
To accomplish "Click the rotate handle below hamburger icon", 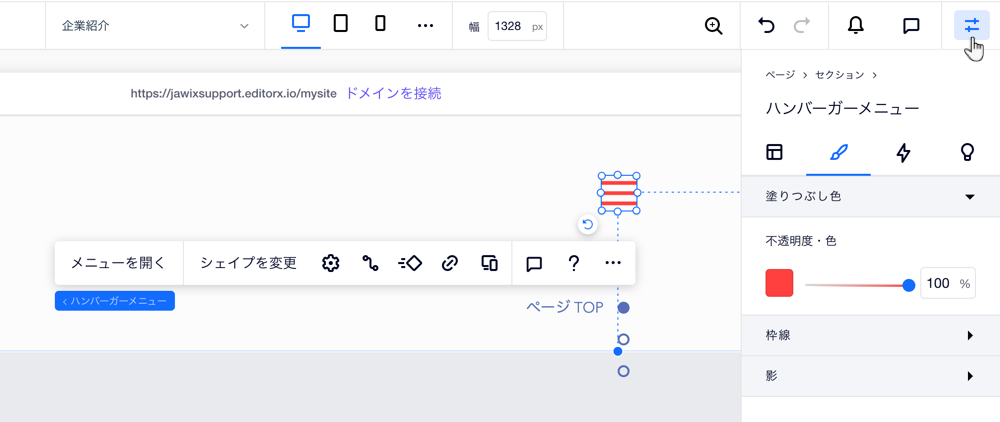I will tap(587, 224).
